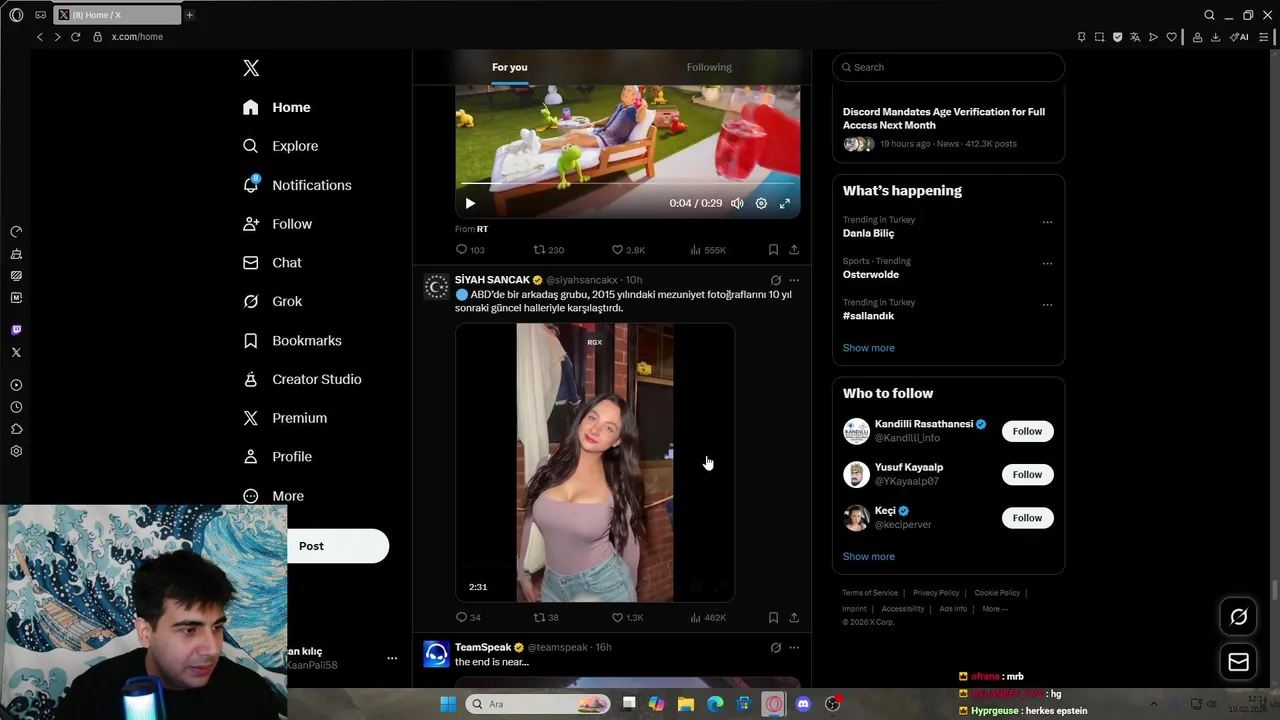Viewport: 1280px width, 720px height.
Task: Open SİYAH SANCAK profile name
Action: 492,280
